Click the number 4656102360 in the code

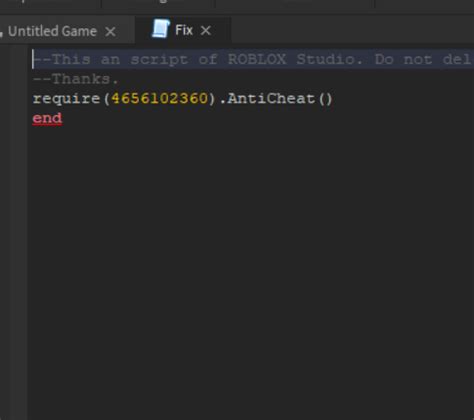(160, 98)
